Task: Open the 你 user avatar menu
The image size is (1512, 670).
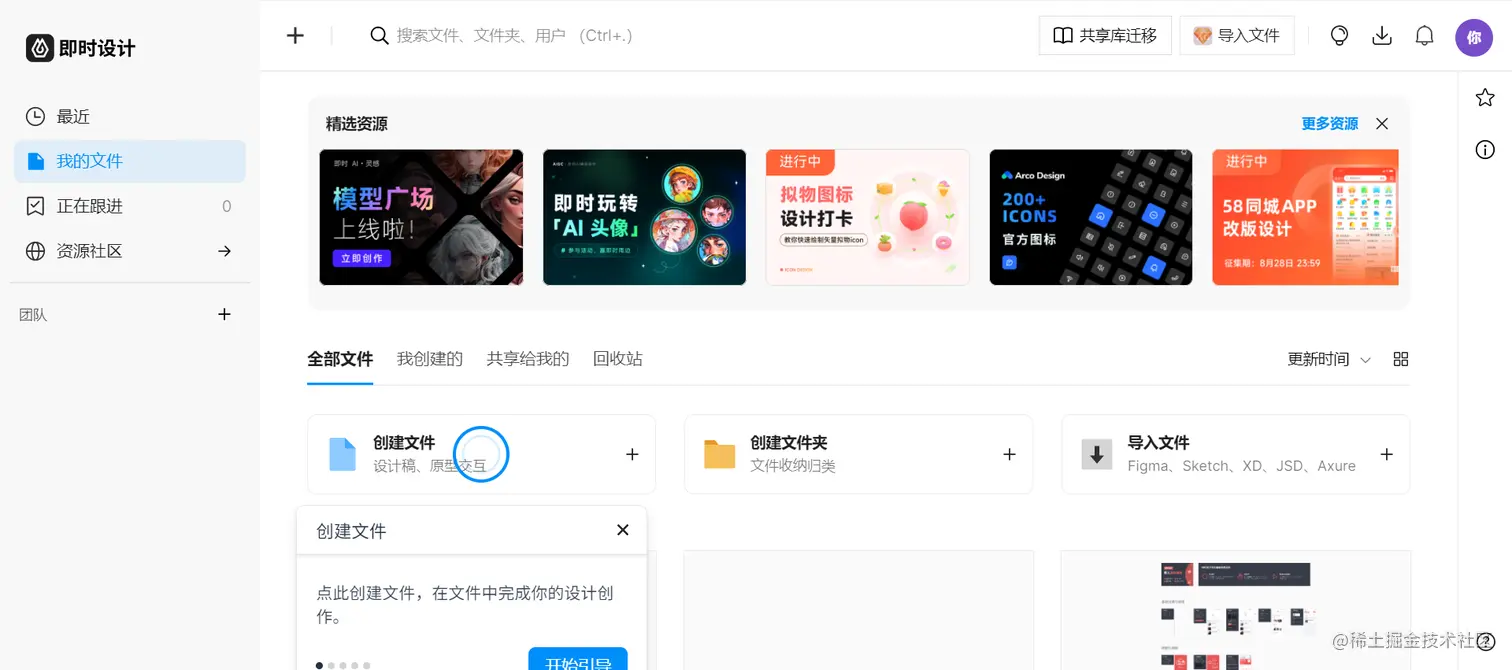Action: (1474, 38)
